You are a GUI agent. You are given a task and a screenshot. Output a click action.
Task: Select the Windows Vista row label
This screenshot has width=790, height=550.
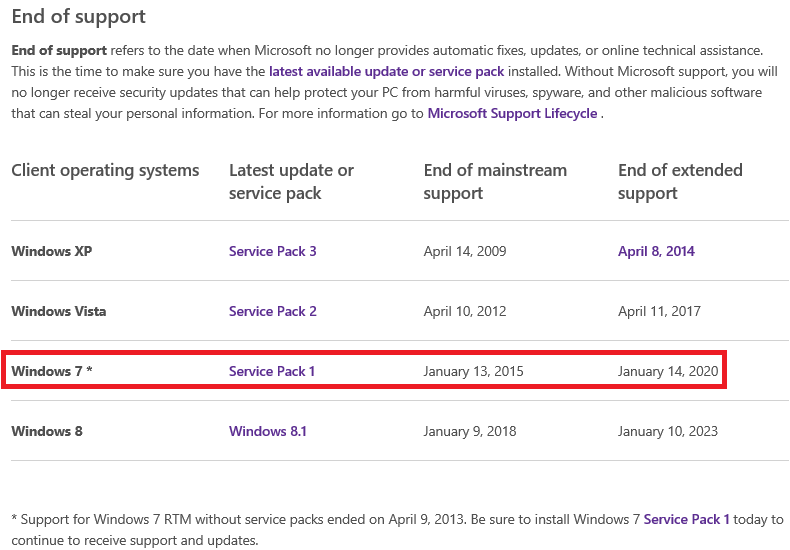point(58,311)
